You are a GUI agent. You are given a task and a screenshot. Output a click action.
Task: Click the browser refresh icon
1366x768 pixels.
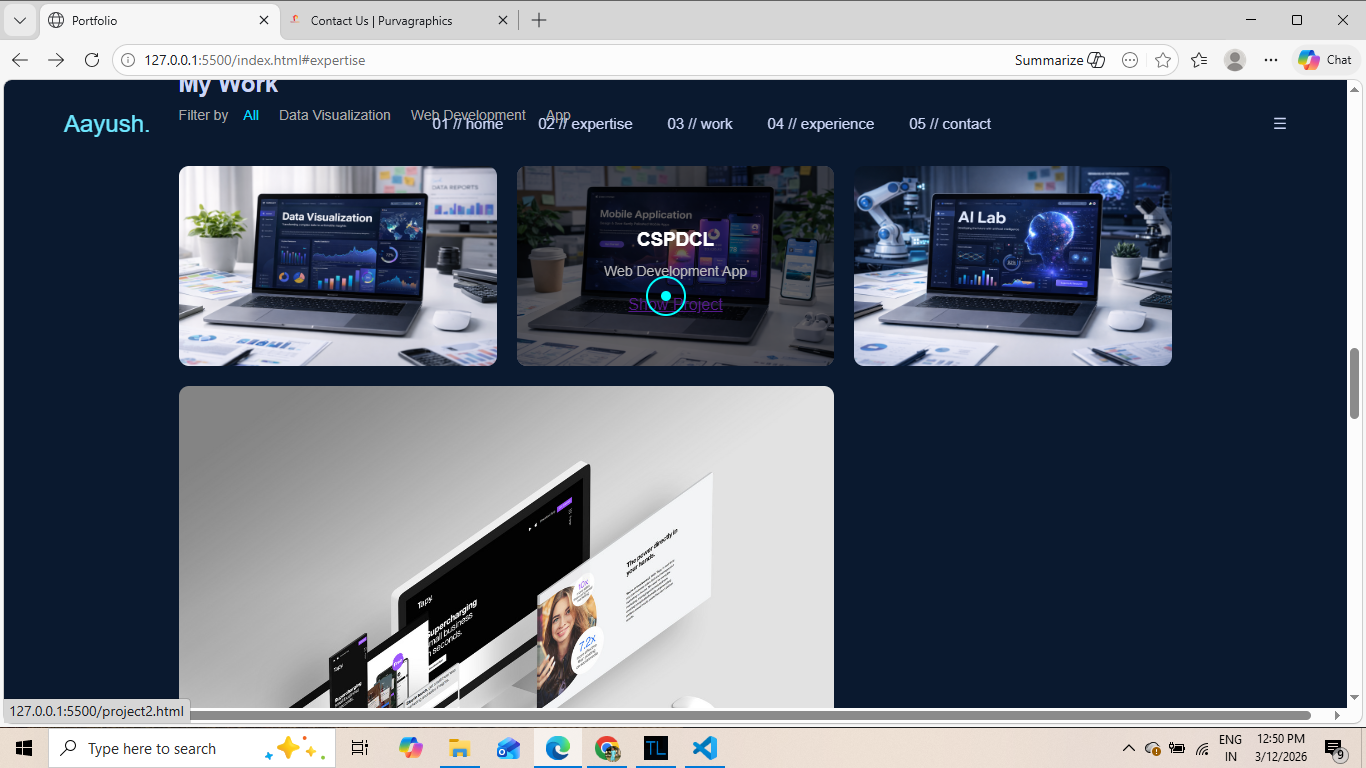coord(92,60)
